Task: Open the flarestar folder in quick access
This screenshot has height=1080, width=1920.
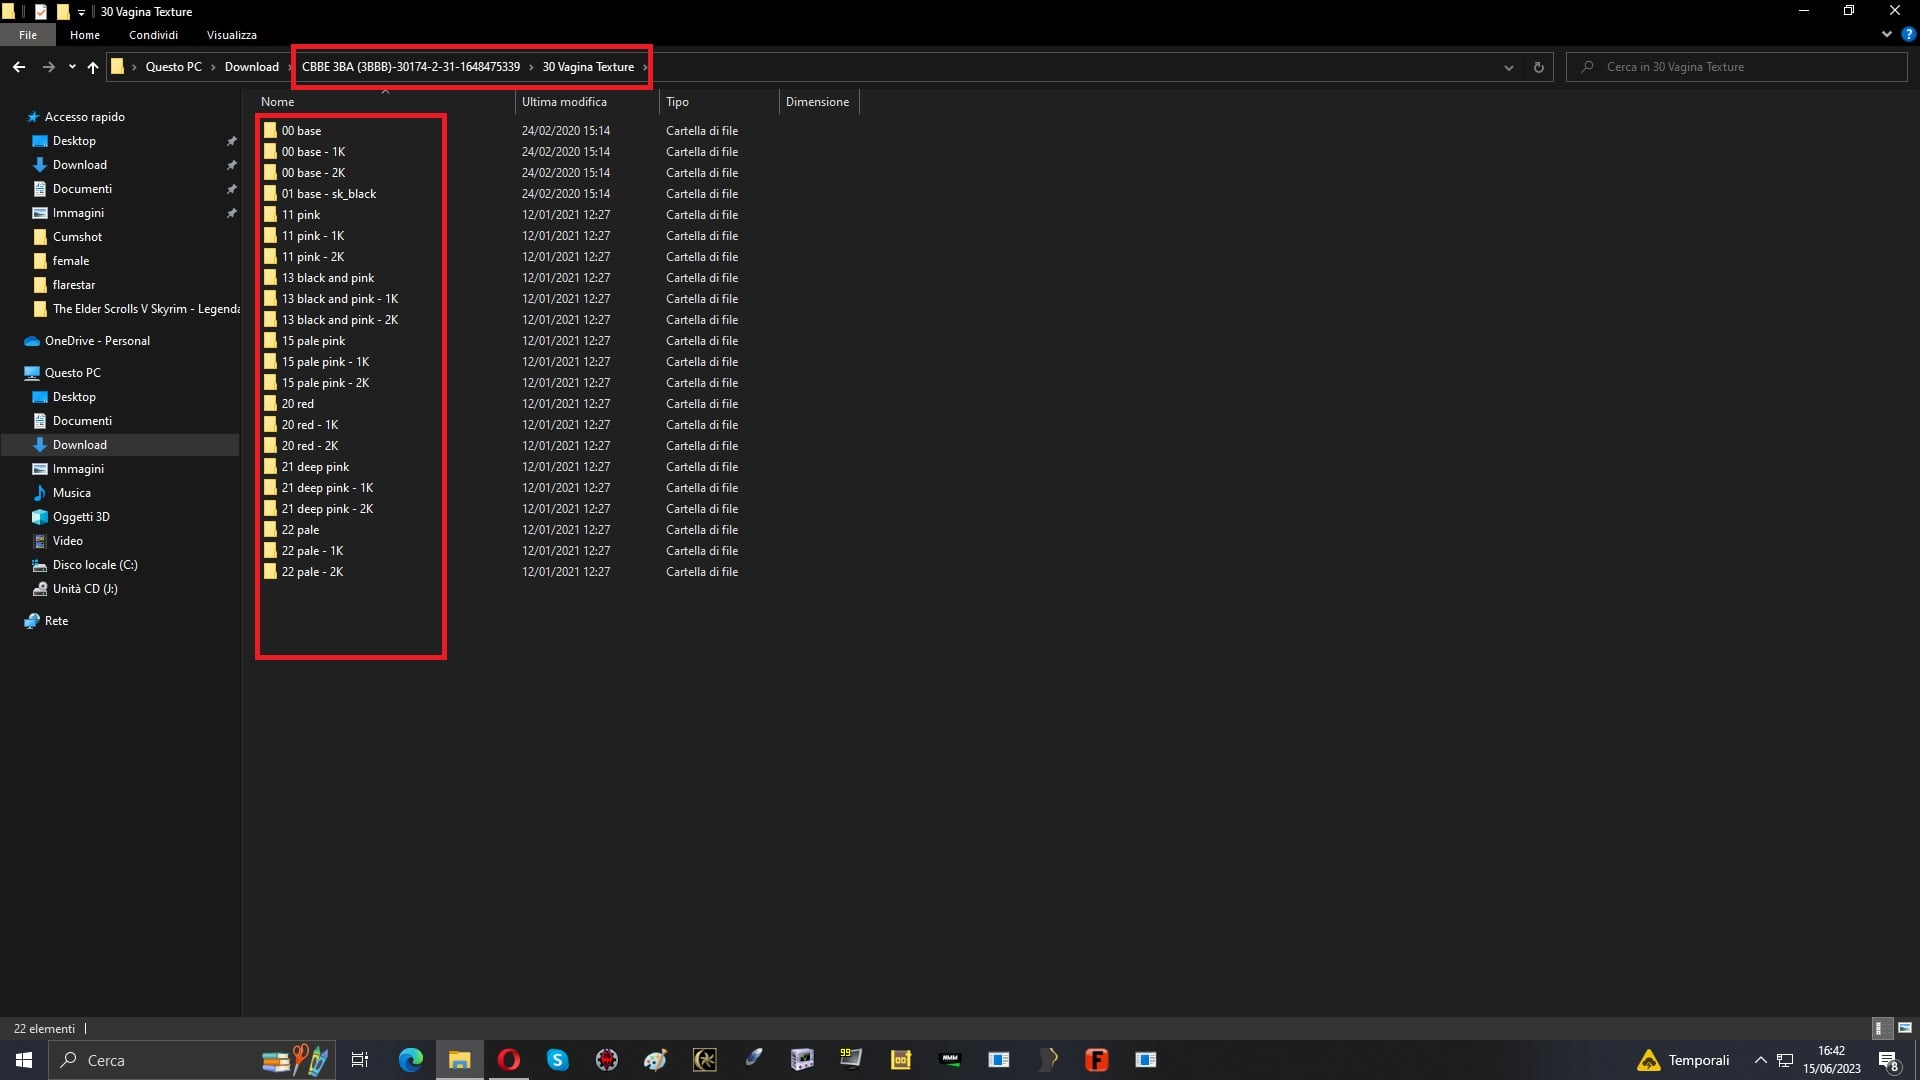Action: pyautogui.click(x=74, y=285)
